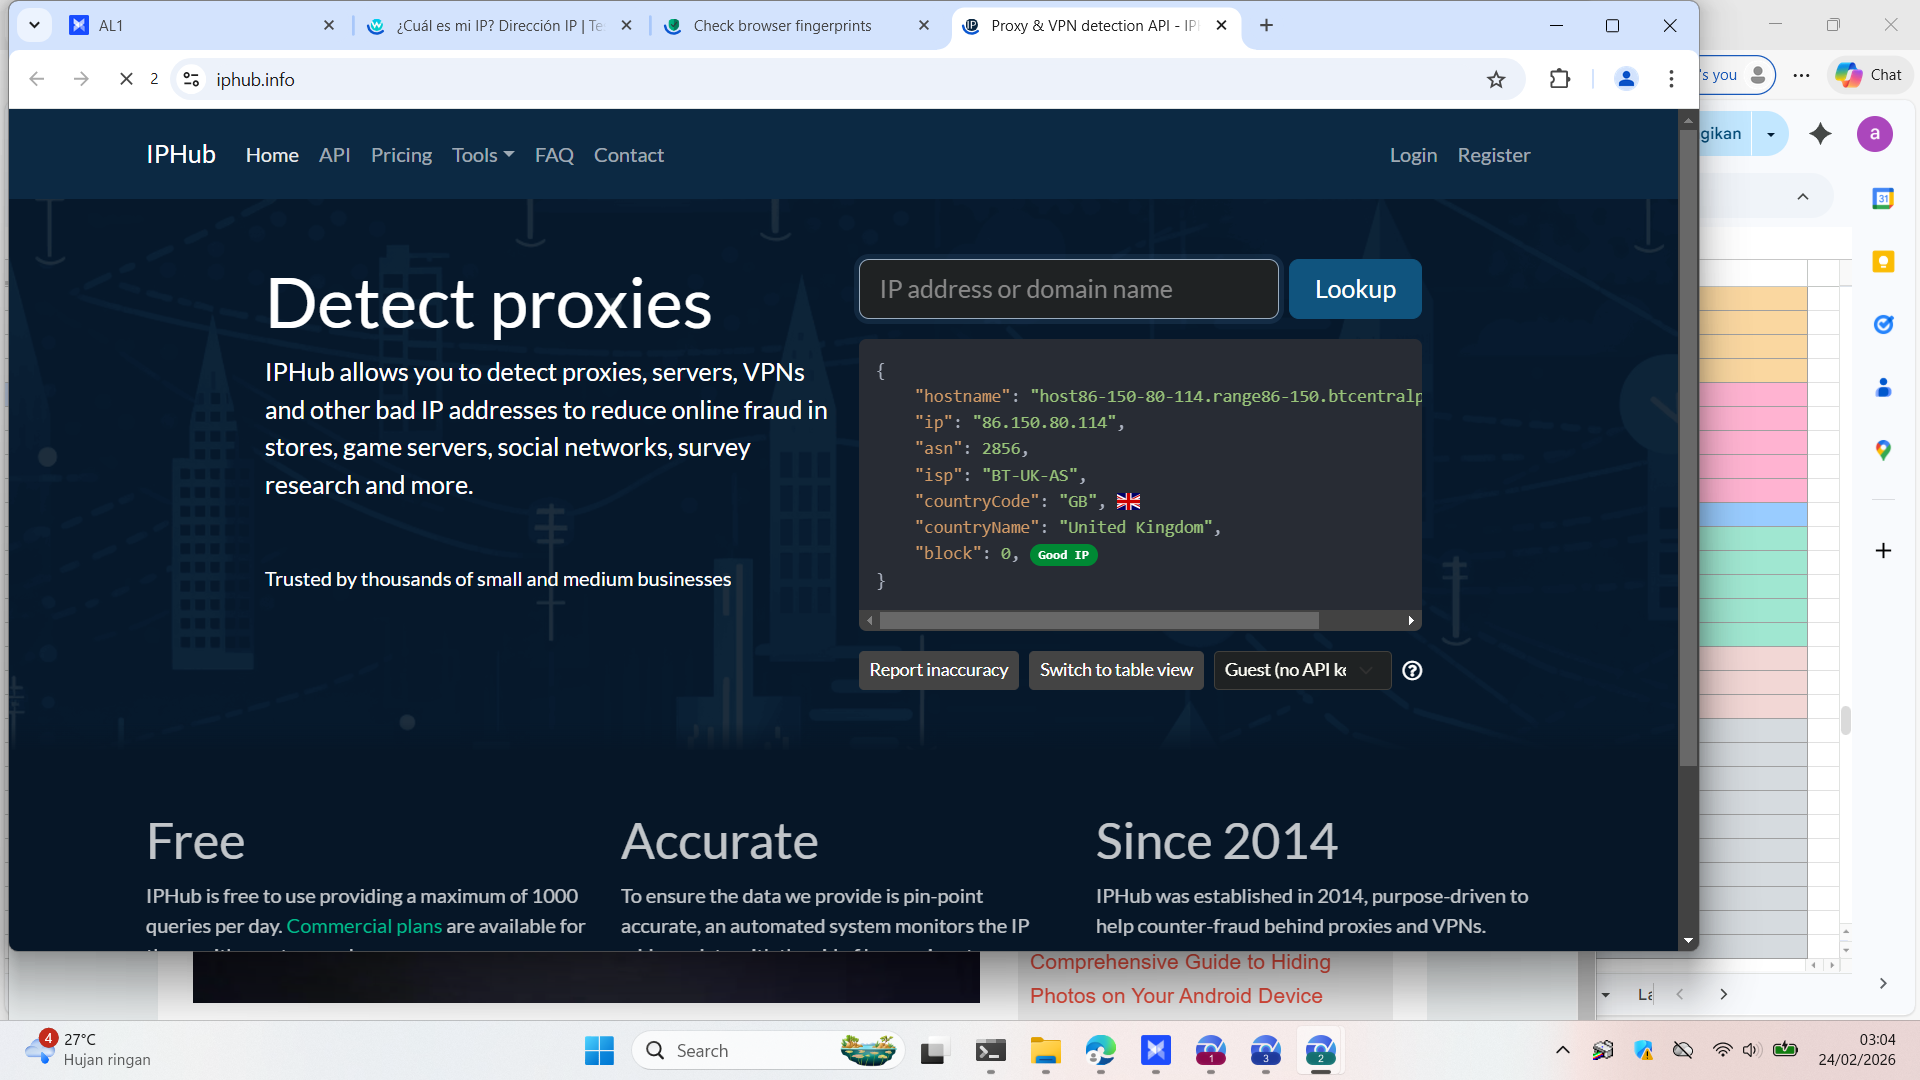Click Switch to table view button
Image resolution: width=1920 pixels, height=1080 pixels.
(x=1116, y=671)
